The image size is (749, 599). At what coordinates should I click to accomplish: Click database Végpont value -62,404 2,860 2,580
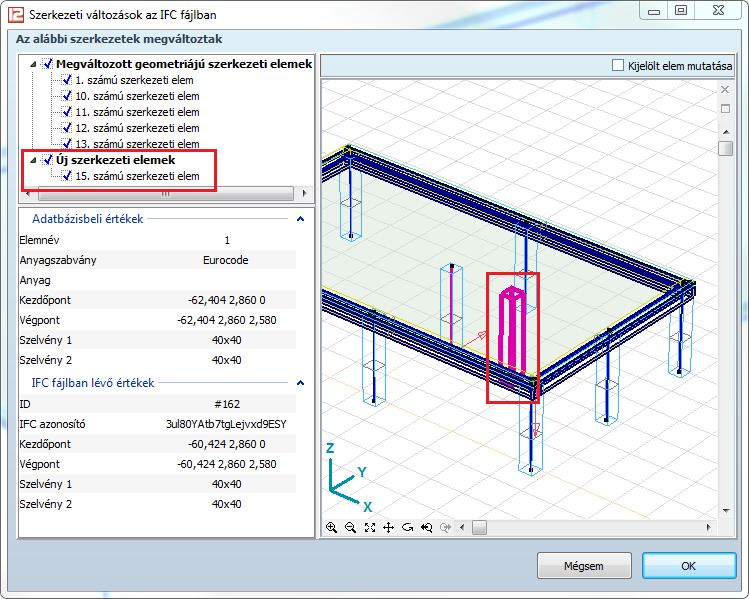click(226, 320)
